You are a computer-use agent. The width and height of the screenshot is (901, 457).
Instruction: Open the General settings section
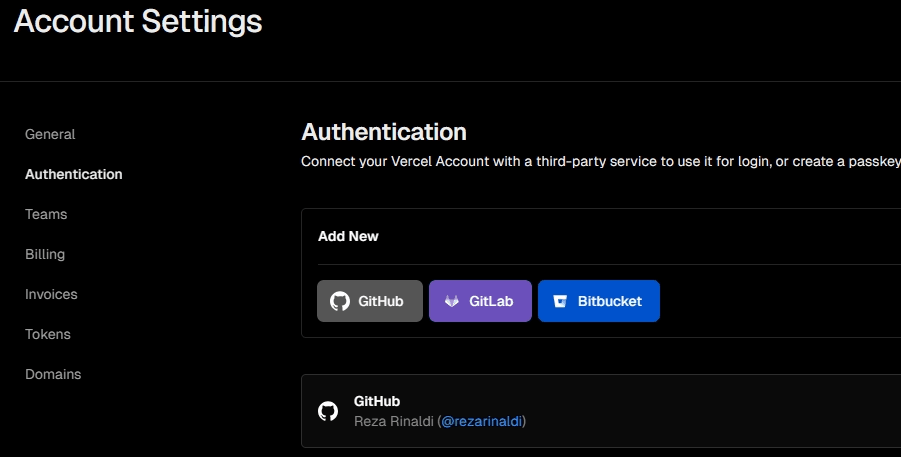pyautogui.click(x=50, y=134)
